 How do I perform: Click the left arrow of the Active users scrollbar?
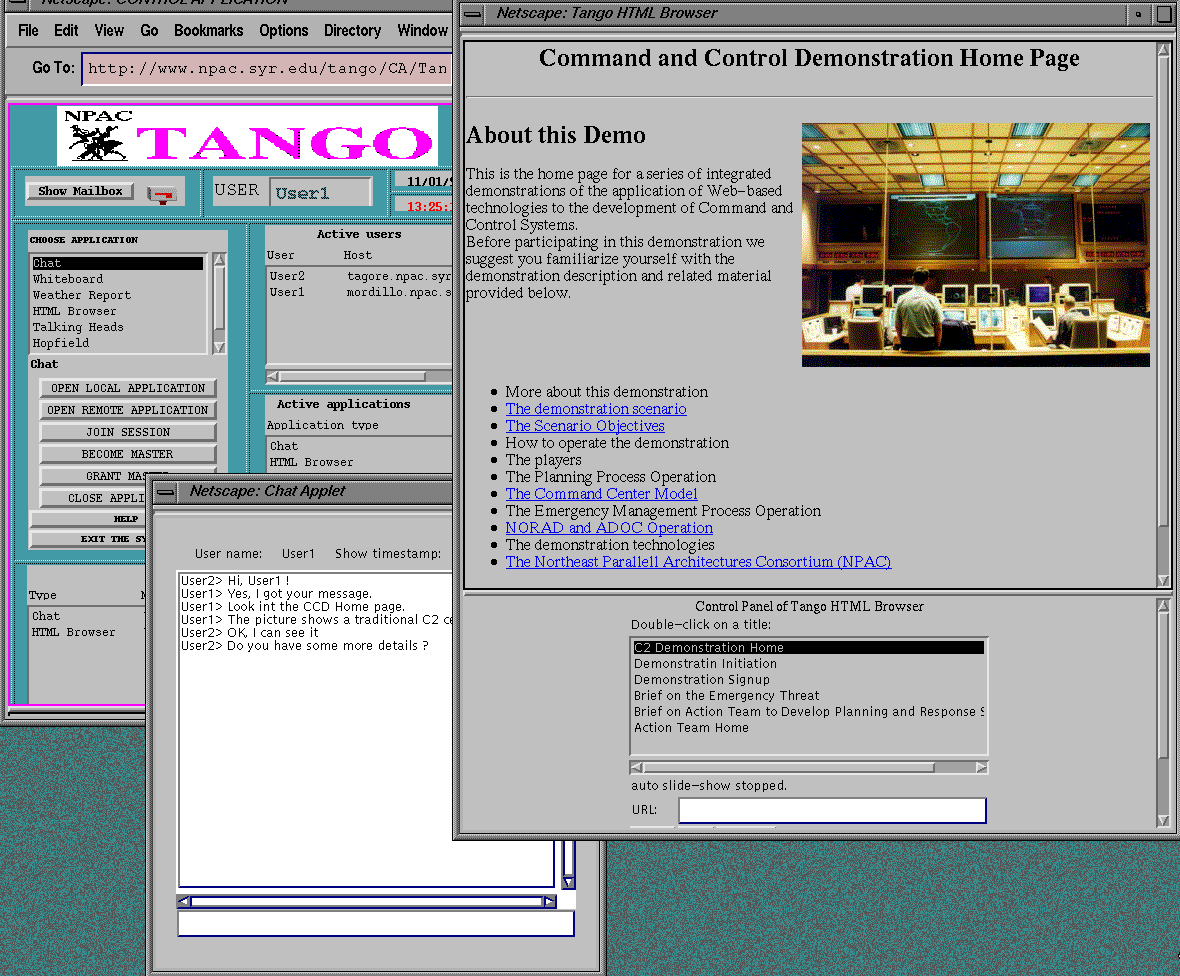[x=272, y=376]
